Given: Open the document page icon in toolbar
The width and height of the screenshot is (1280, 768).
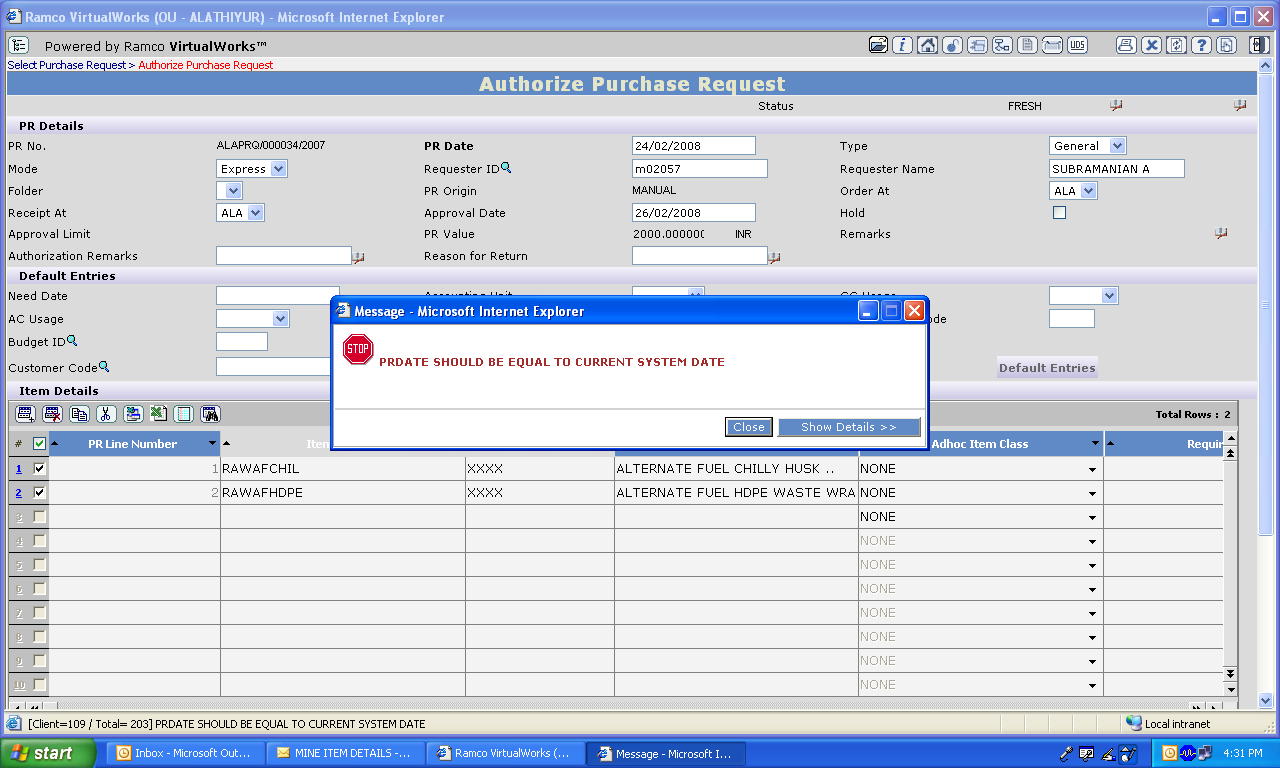Looking at the screenshot, I should [1027, 45].
